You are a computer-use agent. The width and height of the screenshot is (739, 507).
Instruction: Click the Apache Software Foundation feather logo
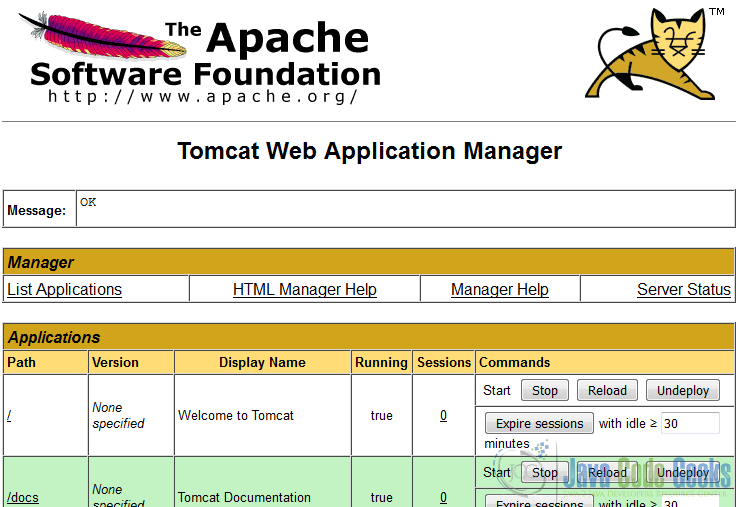point(200,58)
